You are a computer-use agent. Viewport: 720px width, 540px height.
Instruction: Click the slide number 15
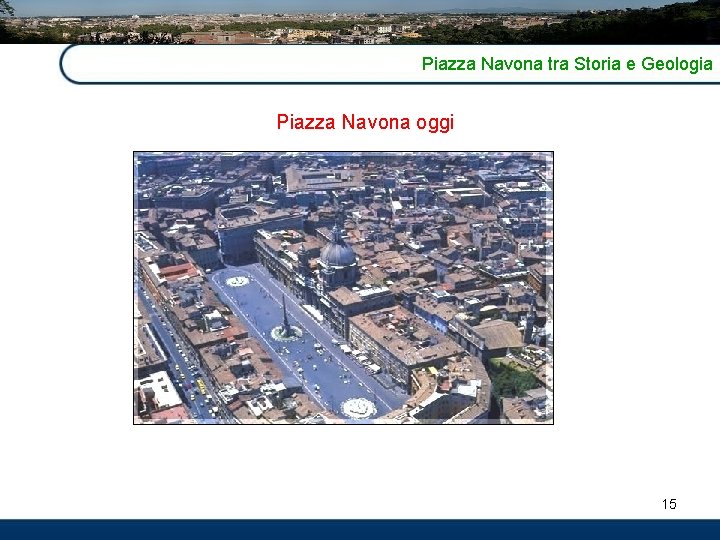669,504
